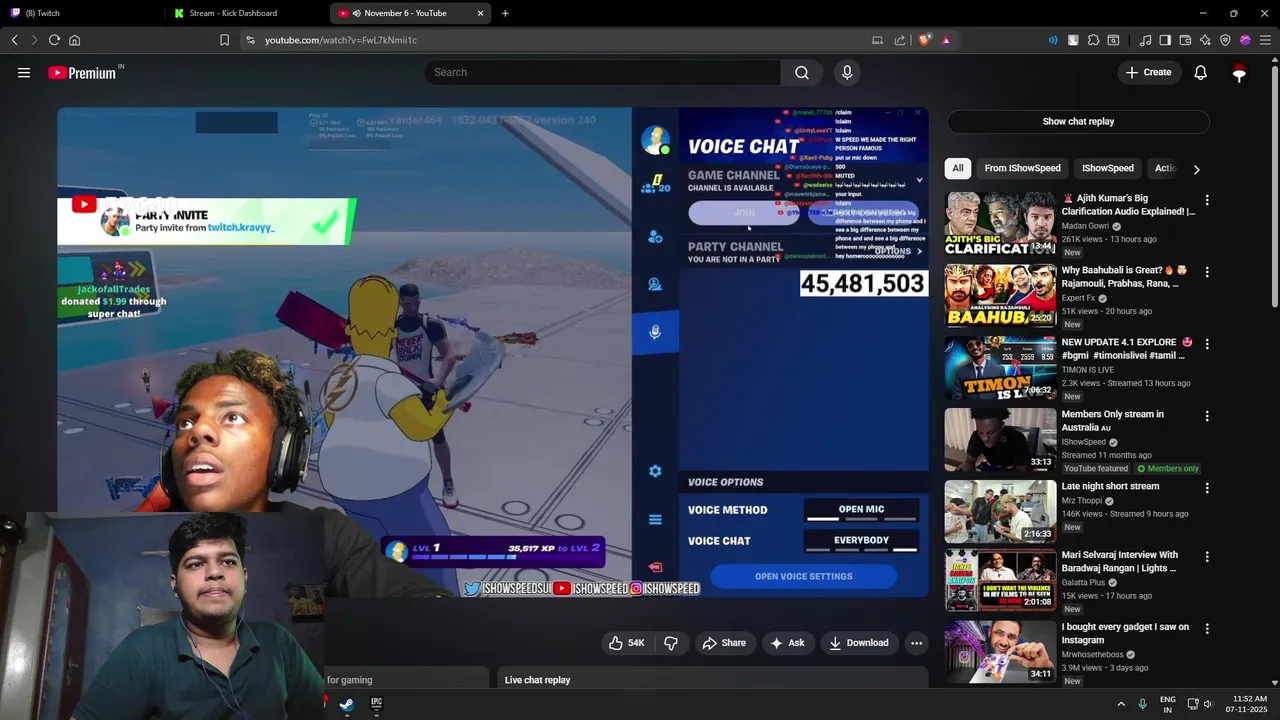Open Brave Playlist music note icon

(x=1145, y=40)
